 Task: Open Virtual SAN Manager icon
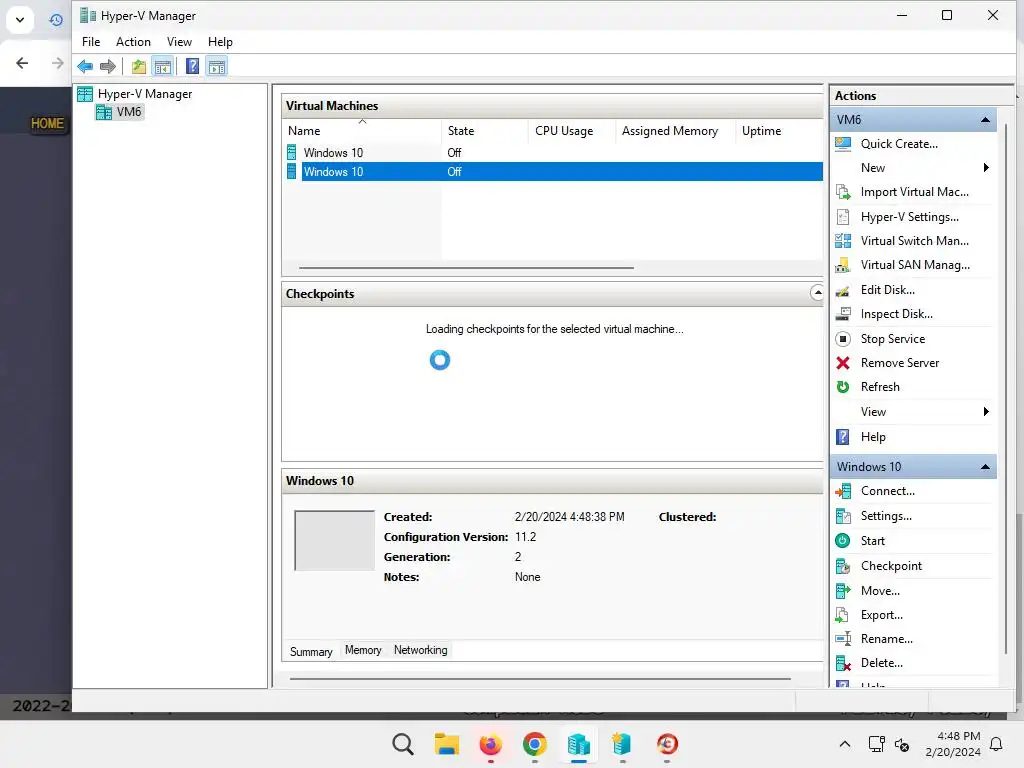click(843, 265)
